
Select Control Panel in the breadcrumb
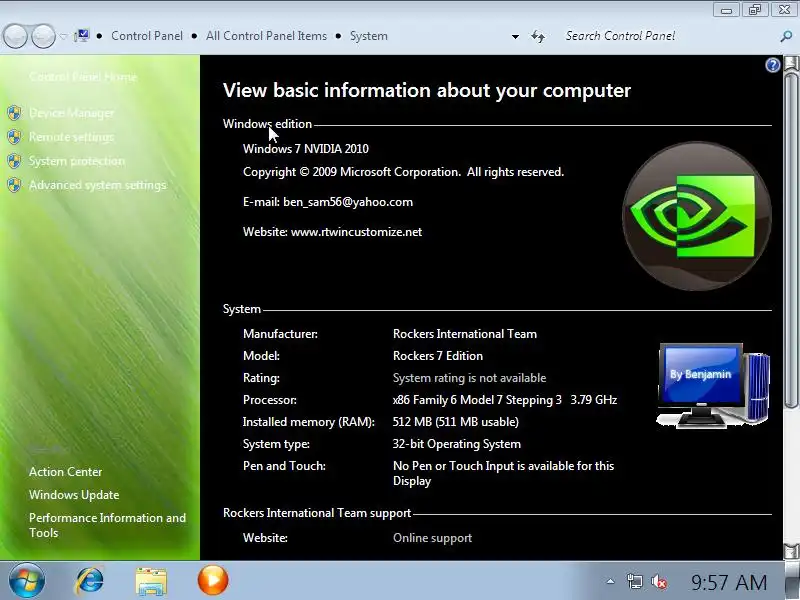146,36
